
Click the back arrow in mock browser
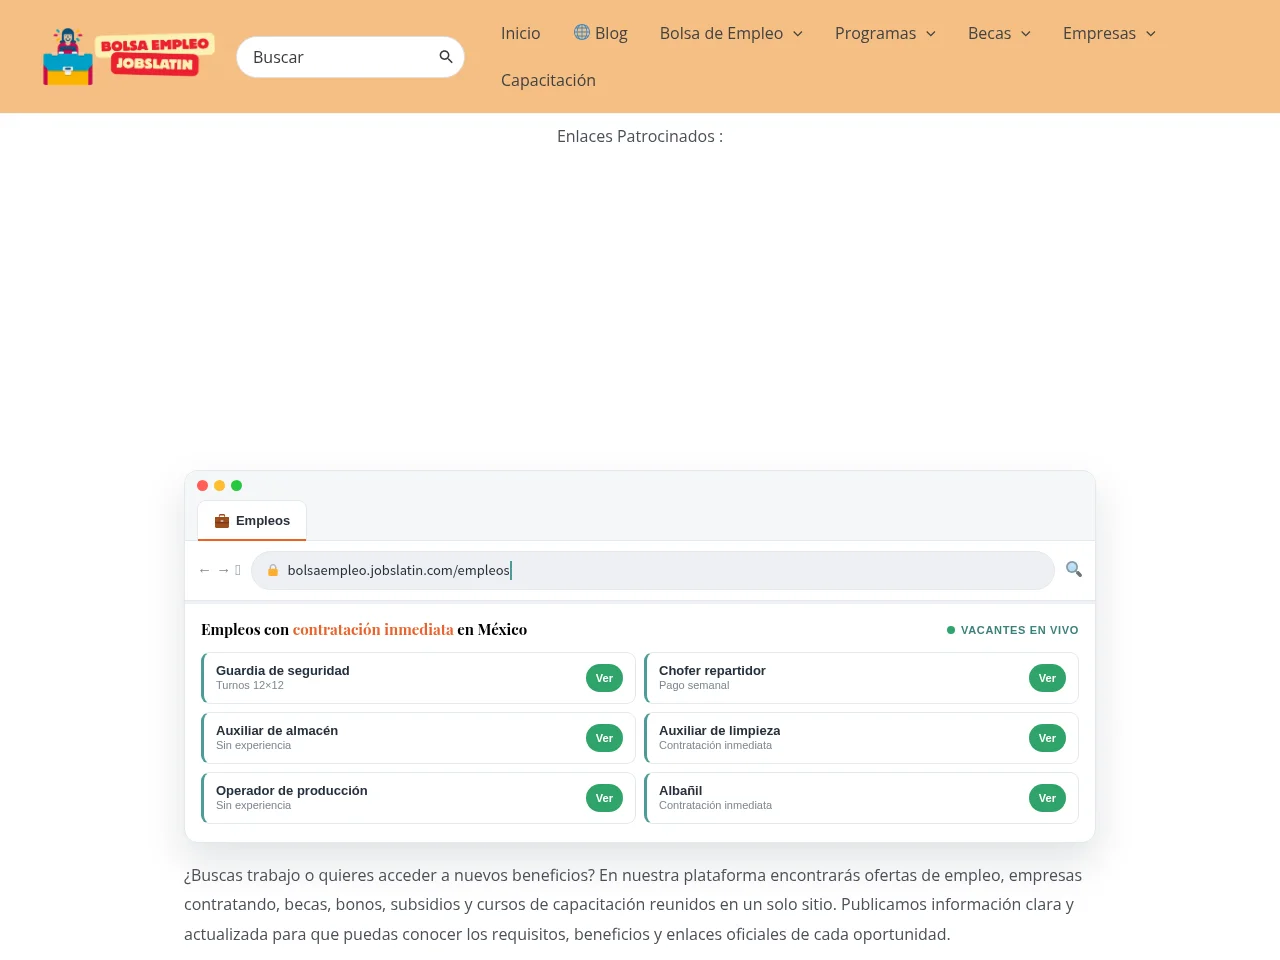tap(205, 570)
